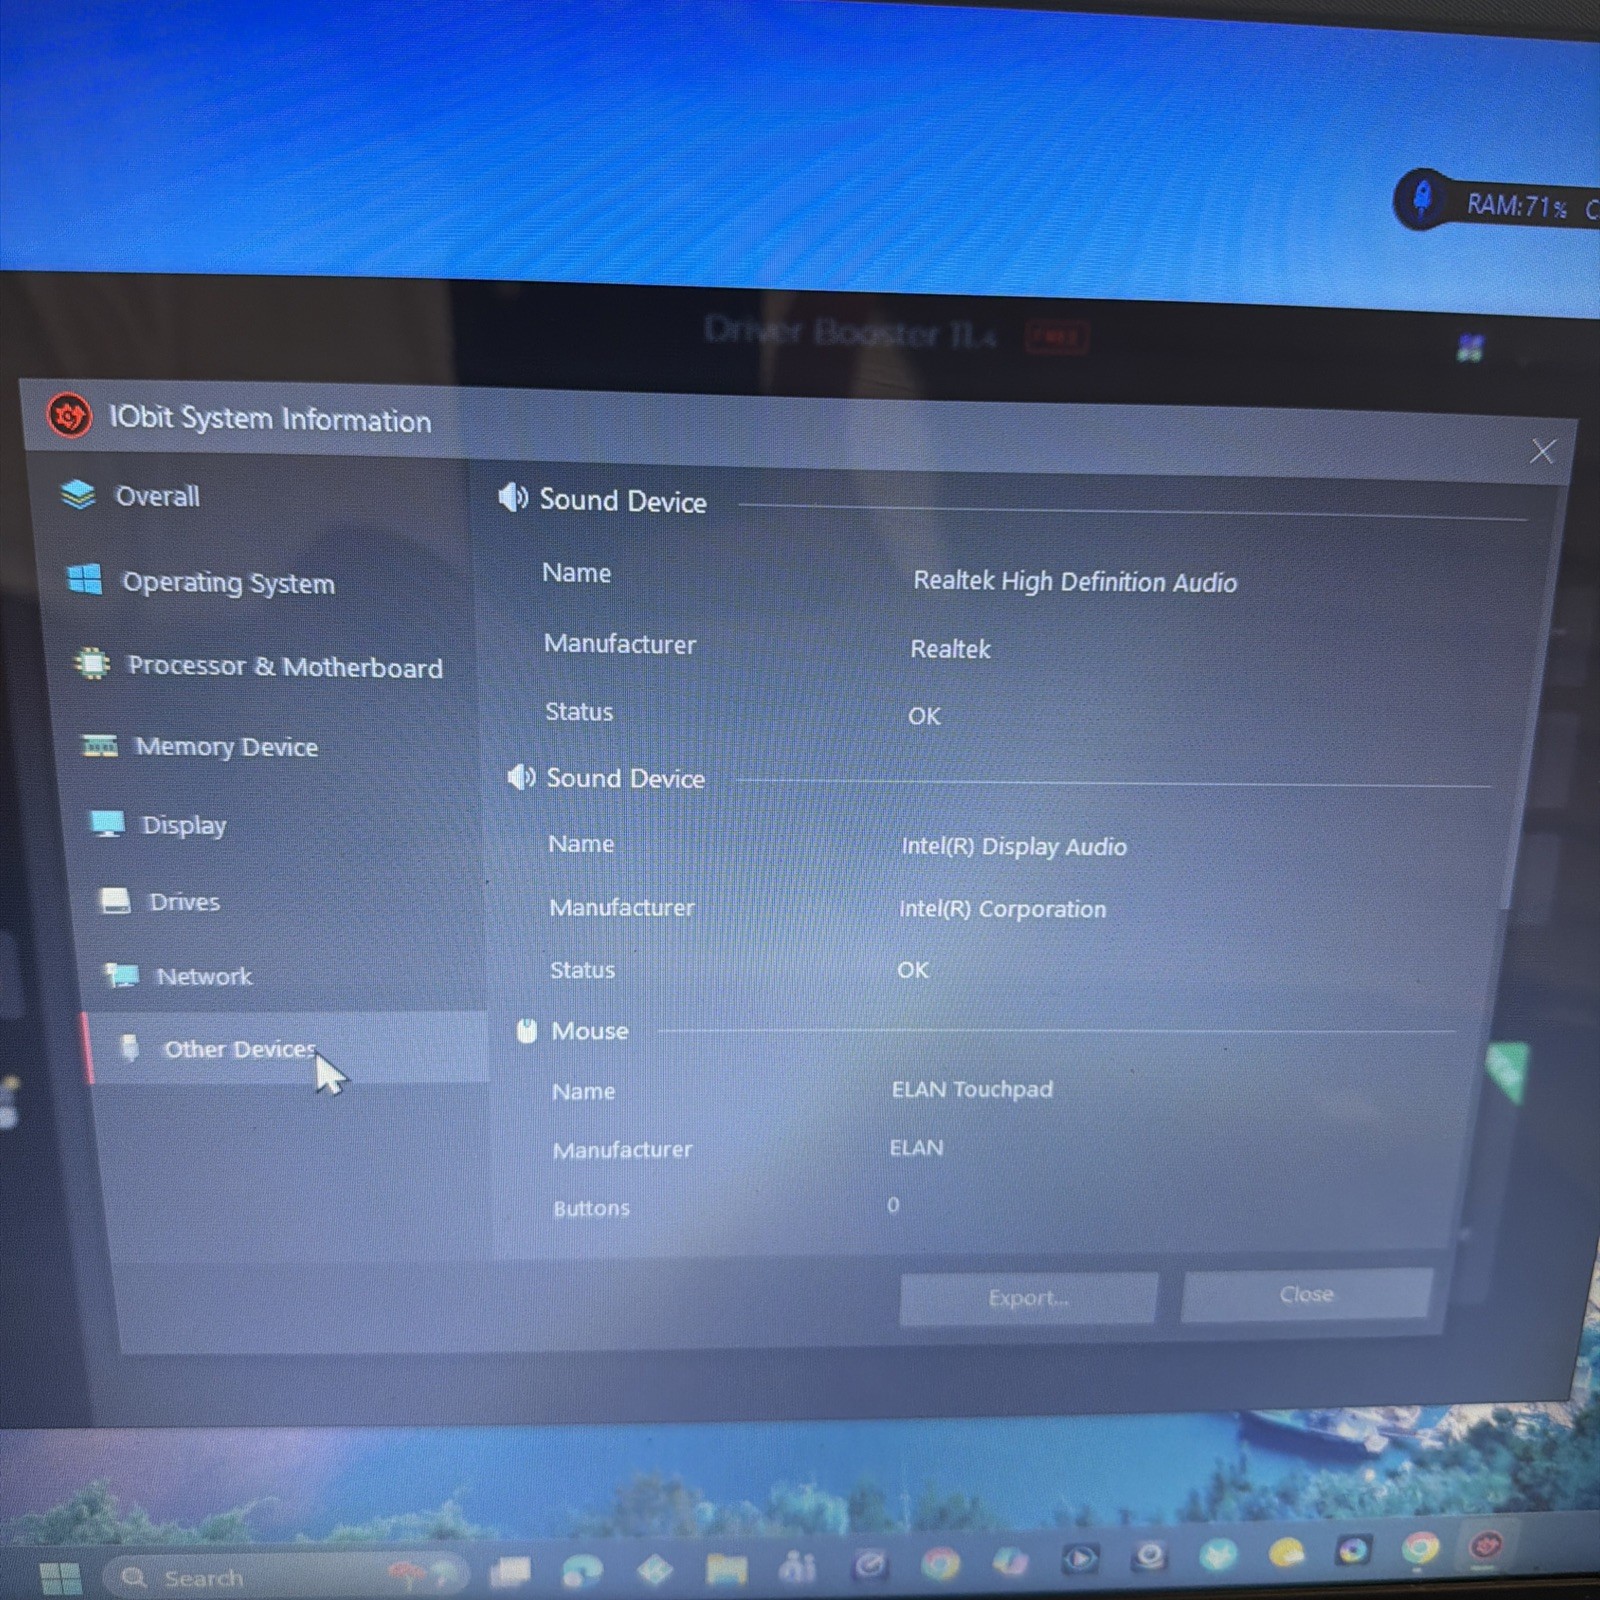Click the speaker icon of Intel Sound Device
This screenshot has width=1600, height=1600.
point(520,777)
